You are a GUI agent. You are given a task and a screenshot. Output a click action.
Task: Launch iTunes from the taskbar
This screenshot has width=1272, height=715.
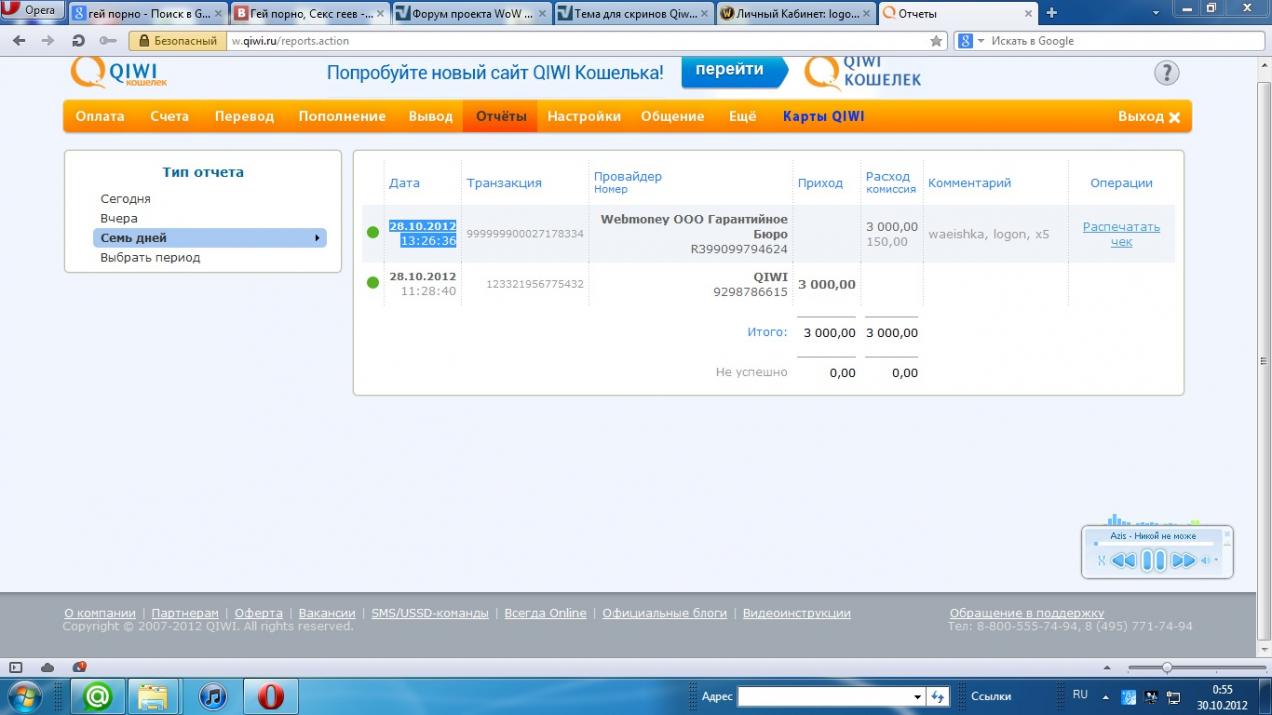(213, 696)
